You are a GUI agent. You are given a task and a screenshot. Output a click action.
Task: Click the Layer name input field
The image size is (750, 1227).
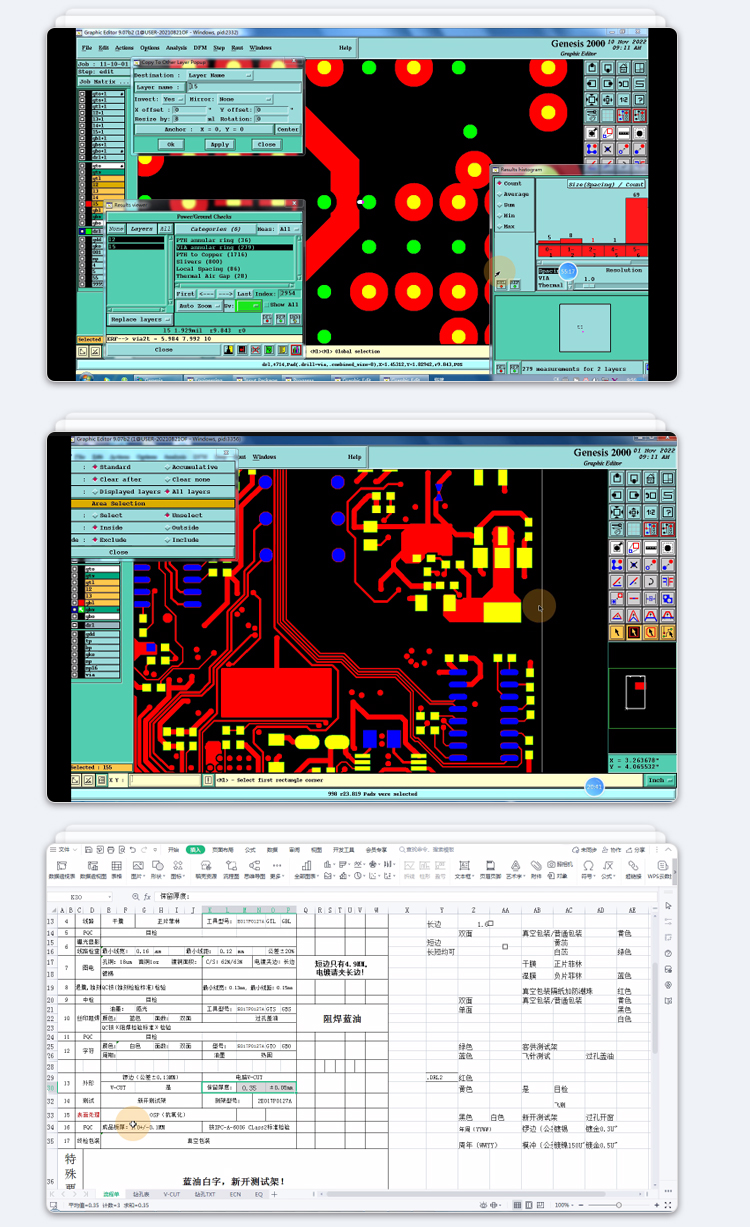(244, 87)
